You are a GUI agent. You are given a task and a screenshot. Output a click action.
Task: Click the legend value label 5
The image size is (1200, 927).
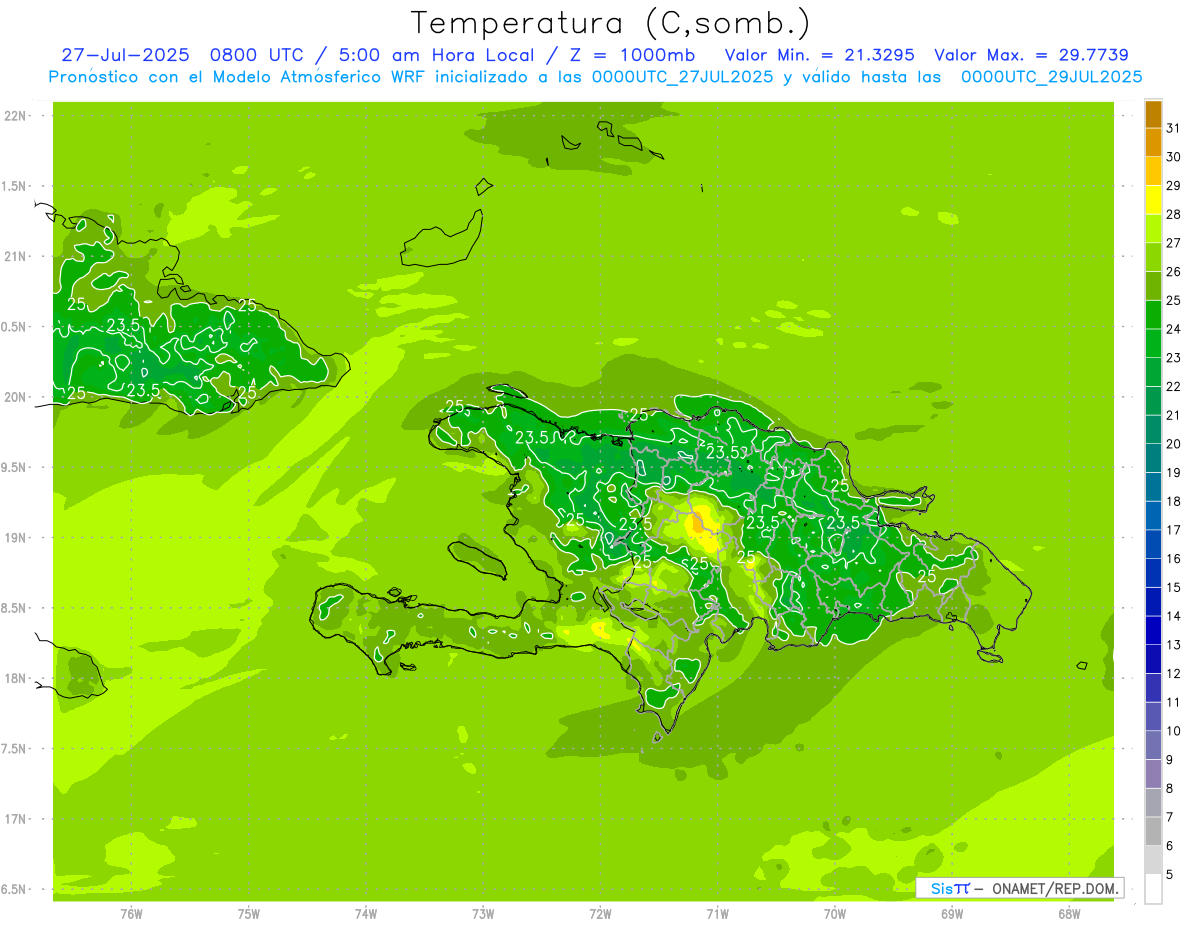point(1170,874)
